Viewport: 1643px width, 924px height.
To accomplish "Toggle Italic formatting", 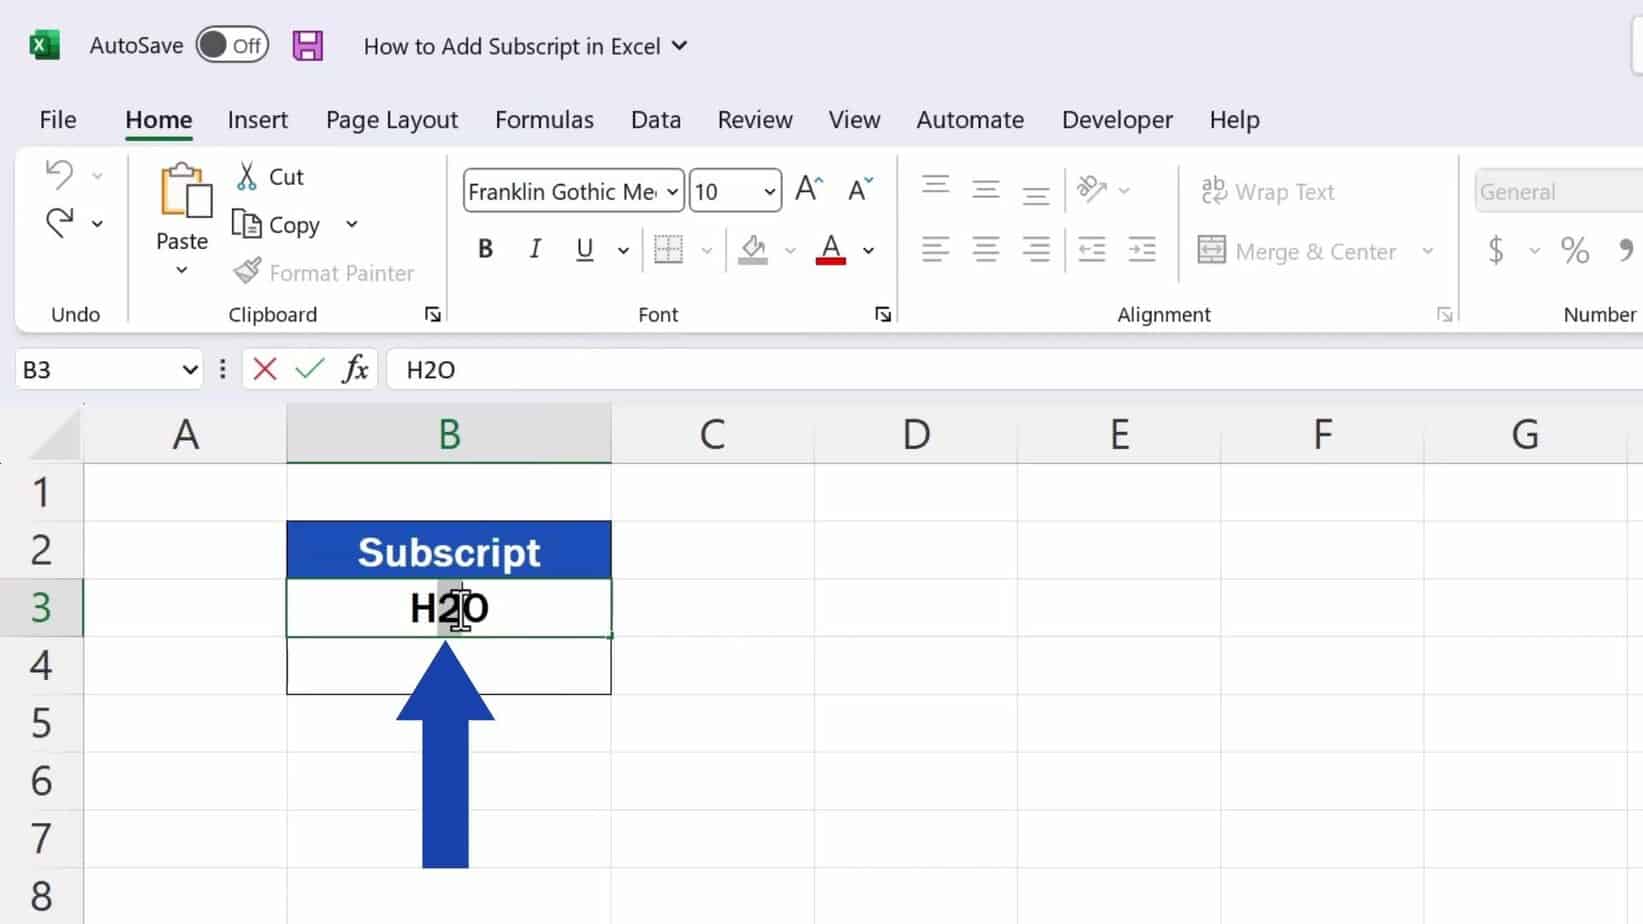I will pos(535,249).
